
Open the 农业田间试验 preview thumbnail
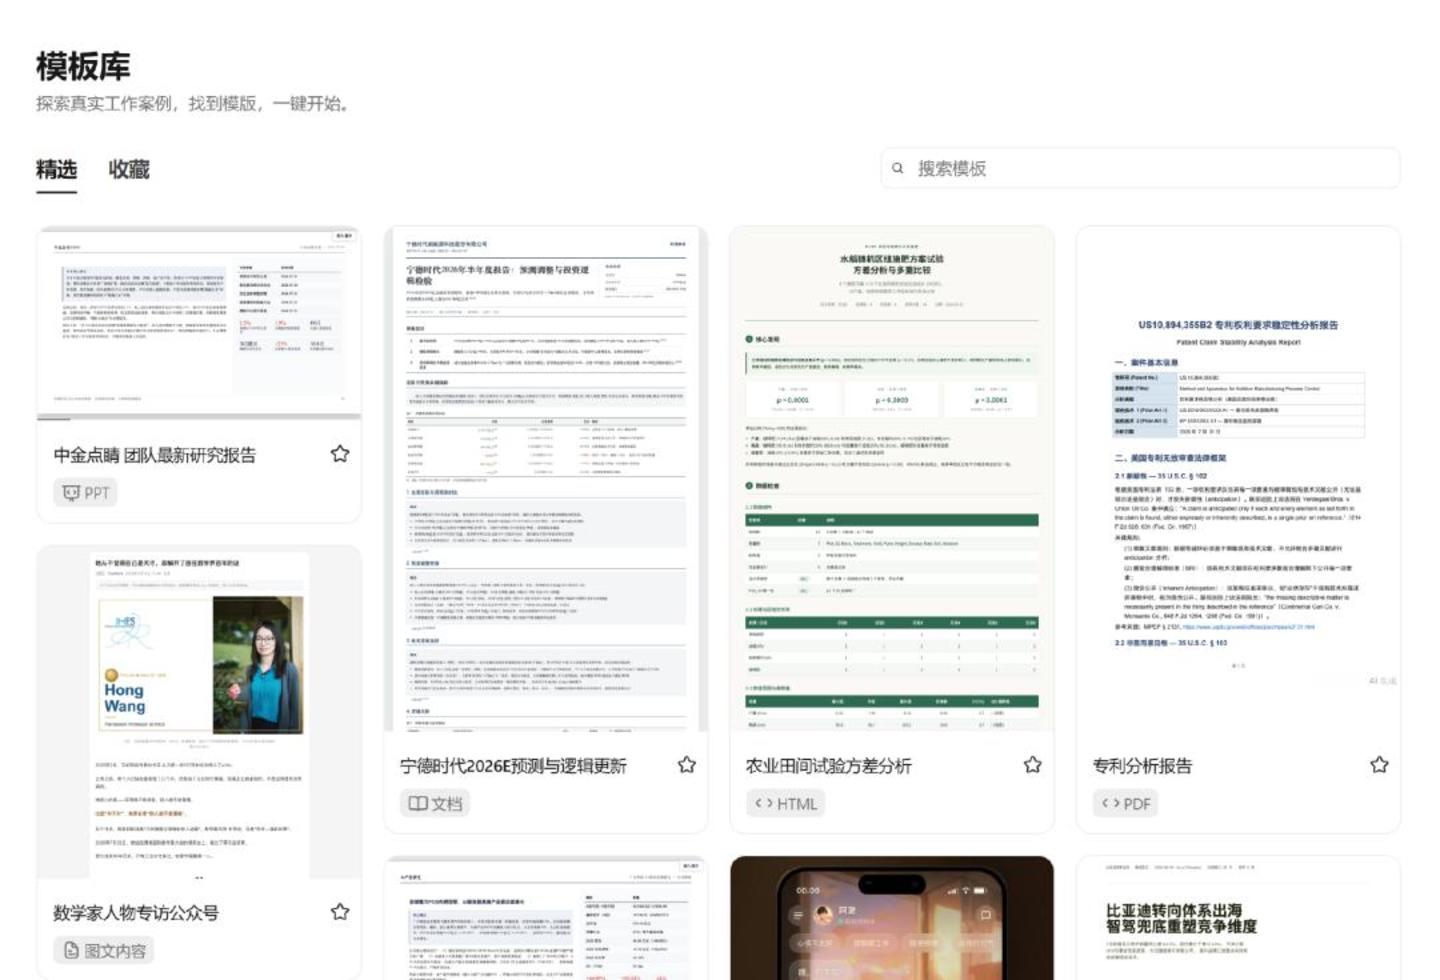click(x=892, y=479)
